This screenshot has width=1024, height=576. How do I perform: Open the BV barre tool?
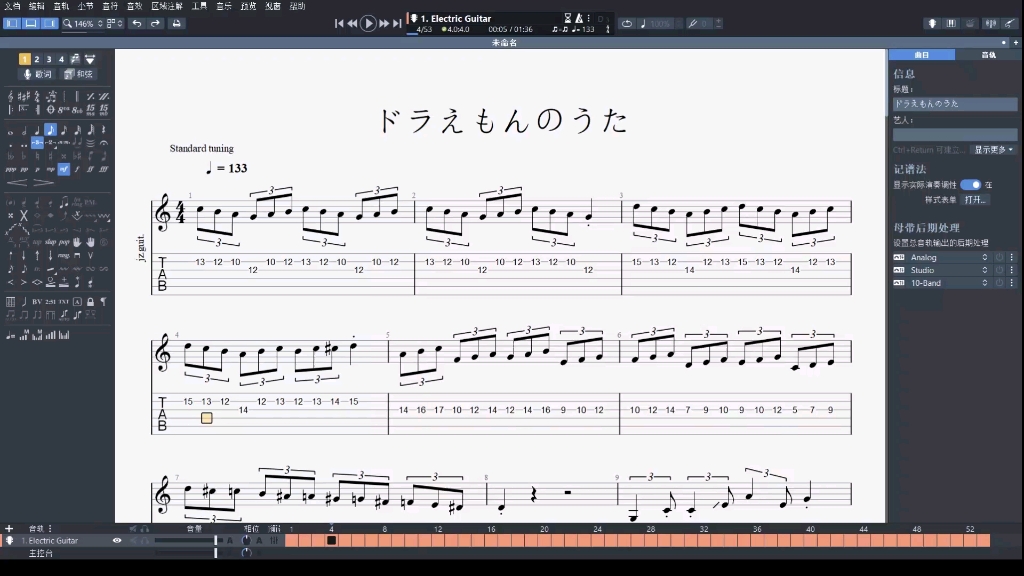pyautogui.click(x=37, y=302)
